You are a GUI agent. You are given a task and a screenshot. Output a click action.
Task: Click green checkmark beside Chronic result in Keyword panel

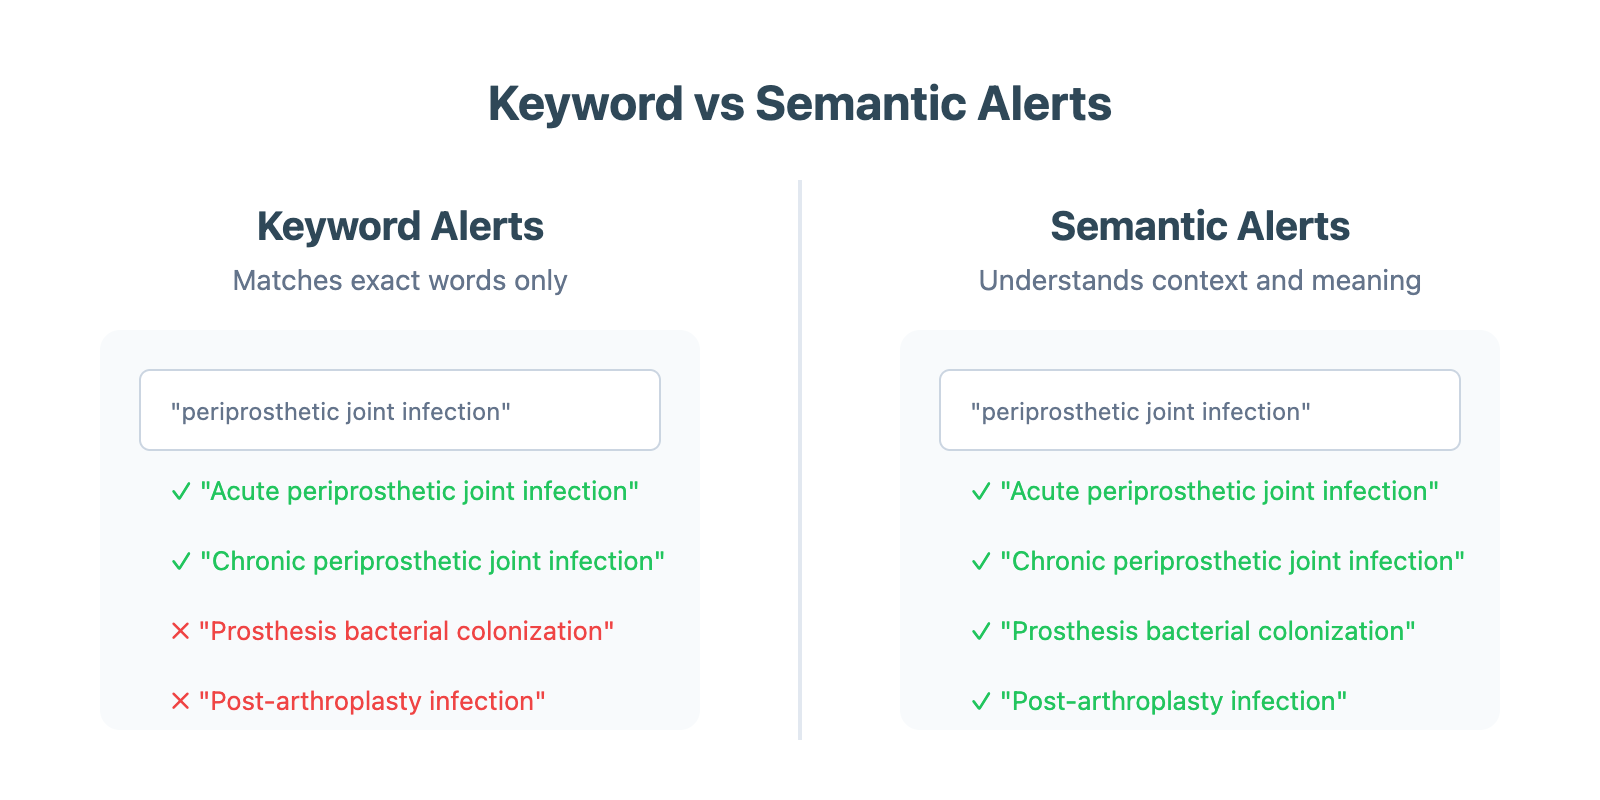click(x=181, y=561)
